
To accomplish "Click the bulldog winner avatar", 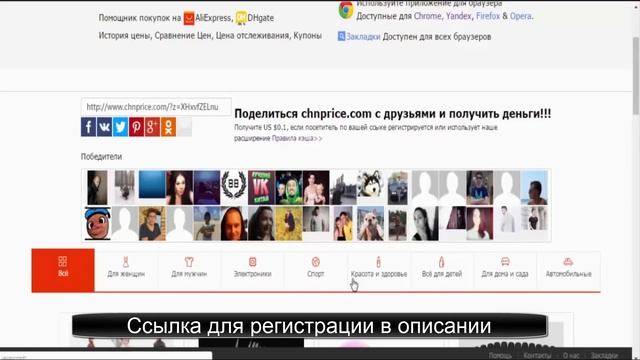I will click(370, 223).
